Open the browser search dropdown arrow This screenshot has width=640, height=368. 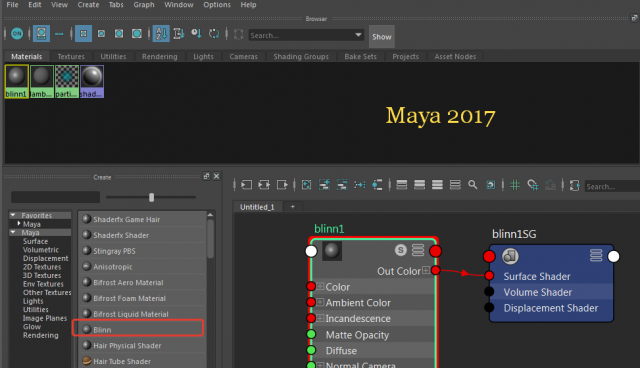tap(358, 35)
